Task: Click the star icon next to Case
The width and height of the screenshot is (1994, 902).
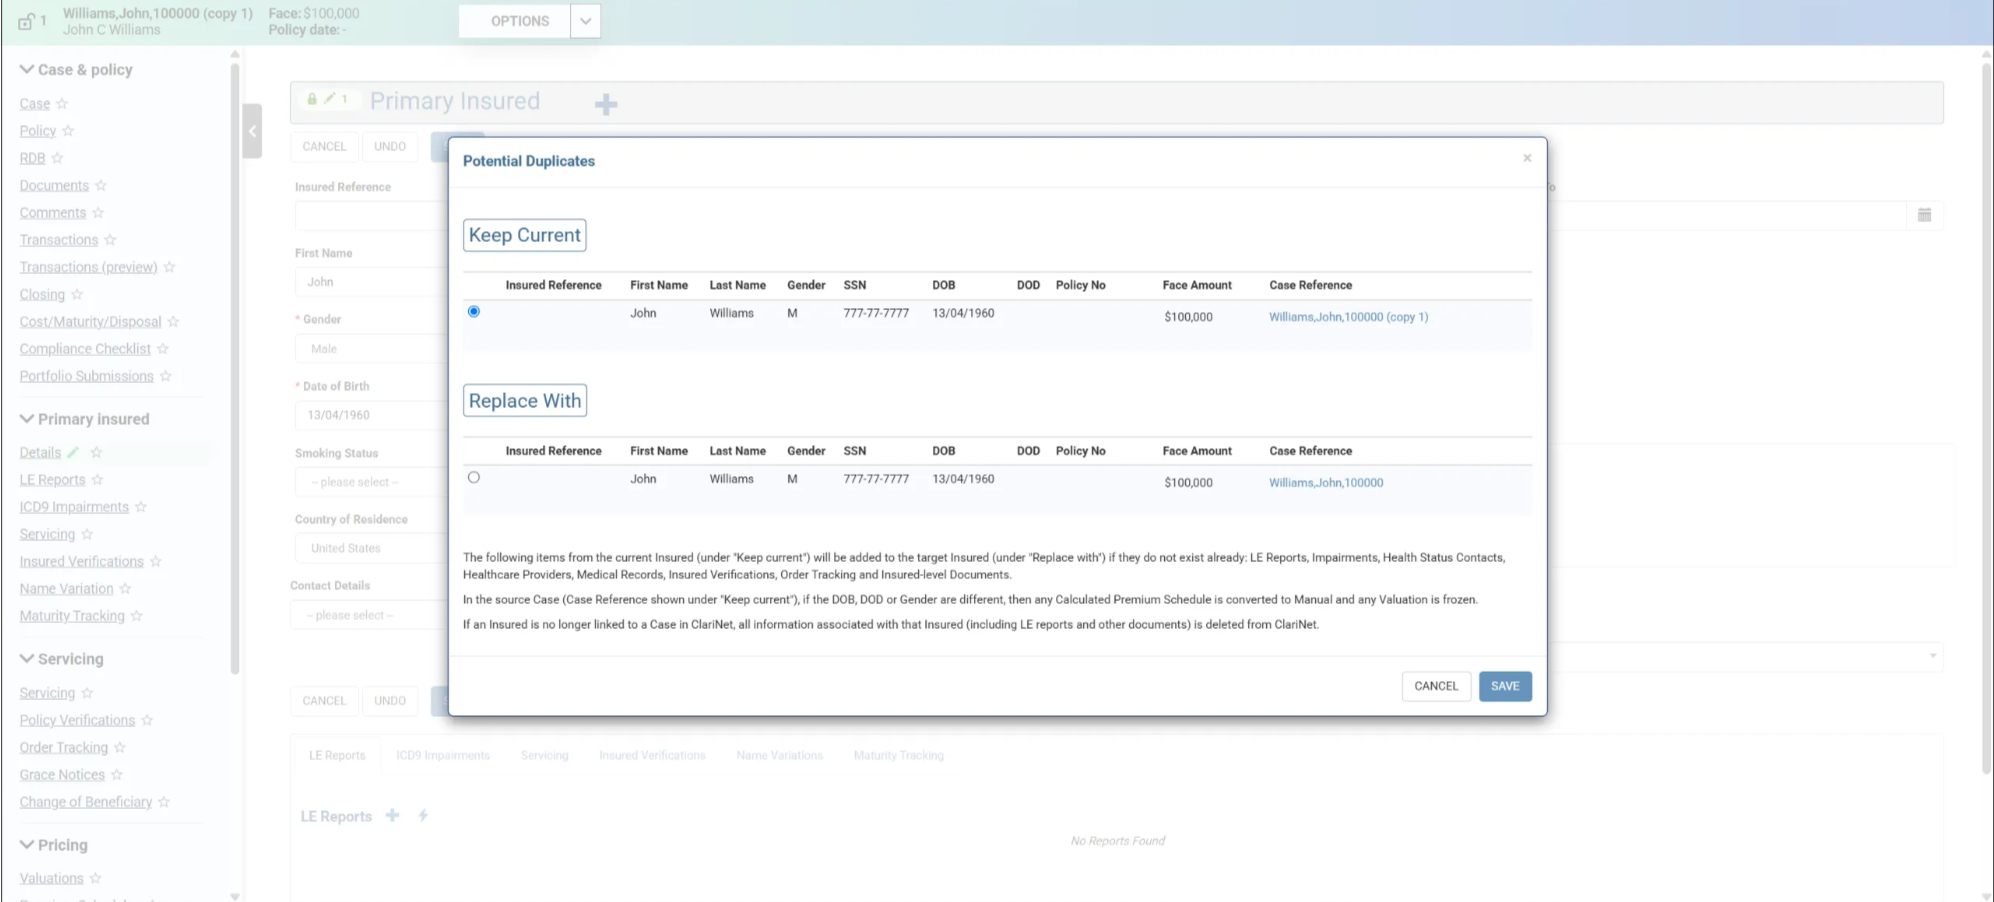Action: [x=62, y=104]
